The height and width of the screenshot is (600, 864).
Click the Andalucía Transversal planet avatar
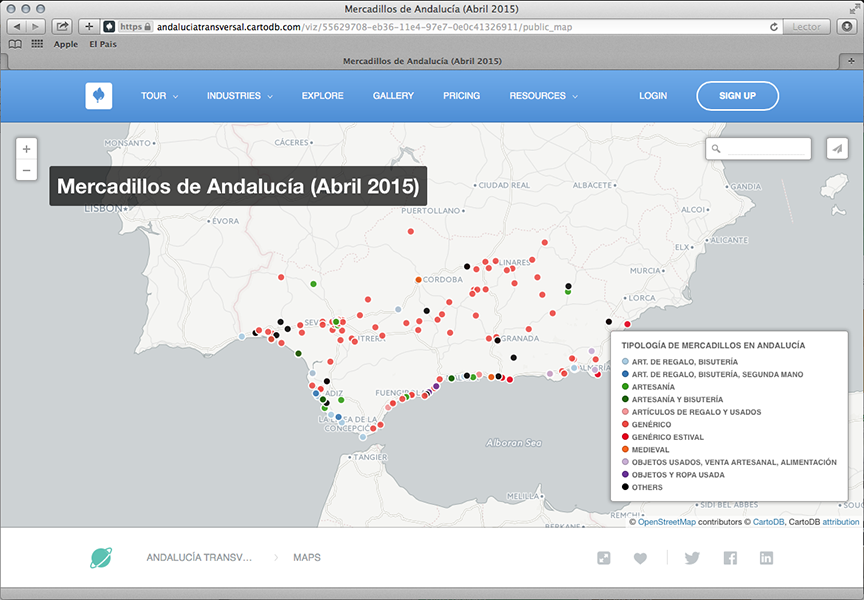[x=101, y=557]
